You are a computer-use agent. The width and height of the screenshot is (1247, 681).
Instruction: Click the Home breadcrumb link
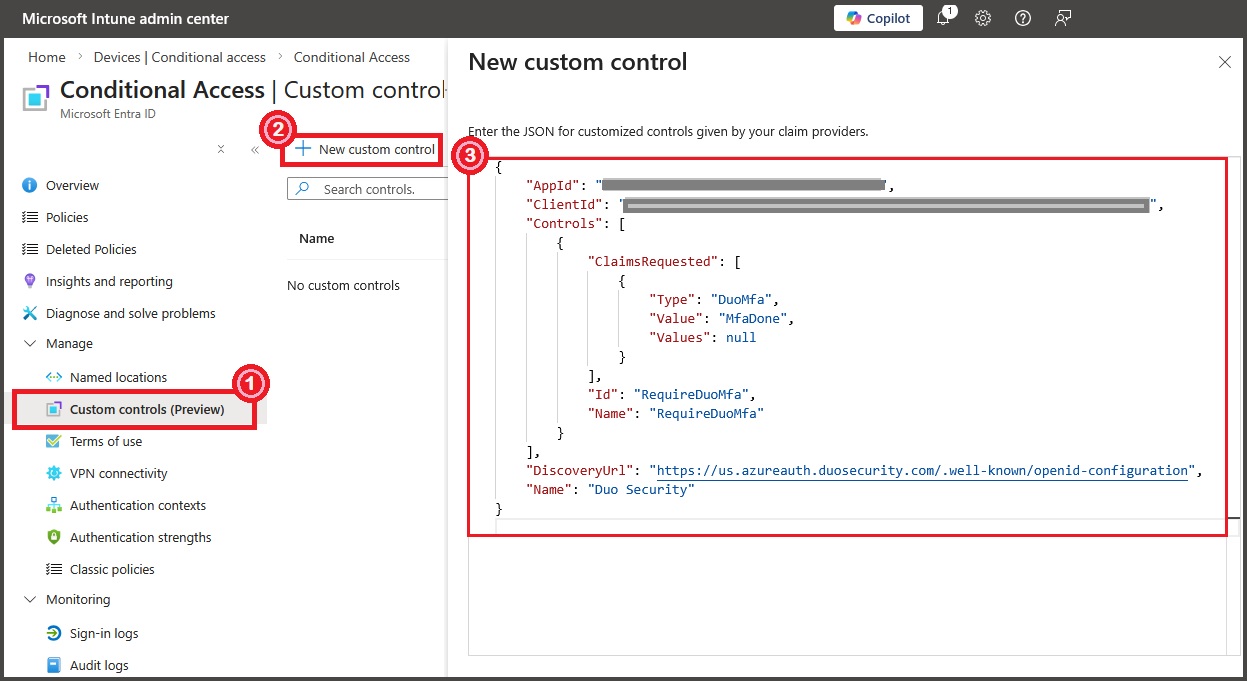(x=47, y=57)
